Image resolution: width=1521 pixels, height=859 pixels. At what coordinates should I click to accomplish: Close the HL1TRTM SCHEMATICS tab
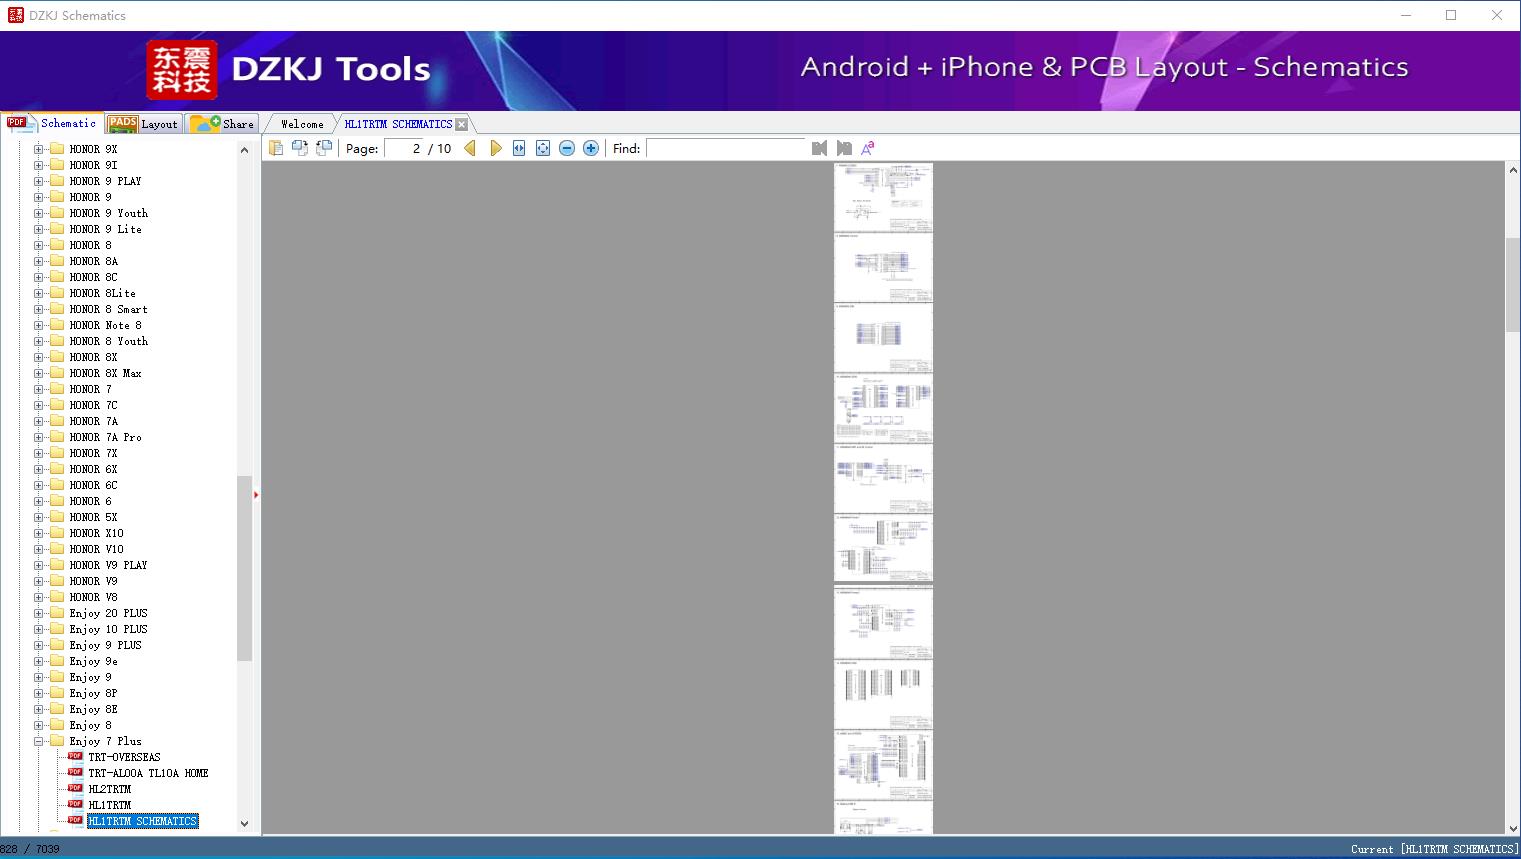462,124
